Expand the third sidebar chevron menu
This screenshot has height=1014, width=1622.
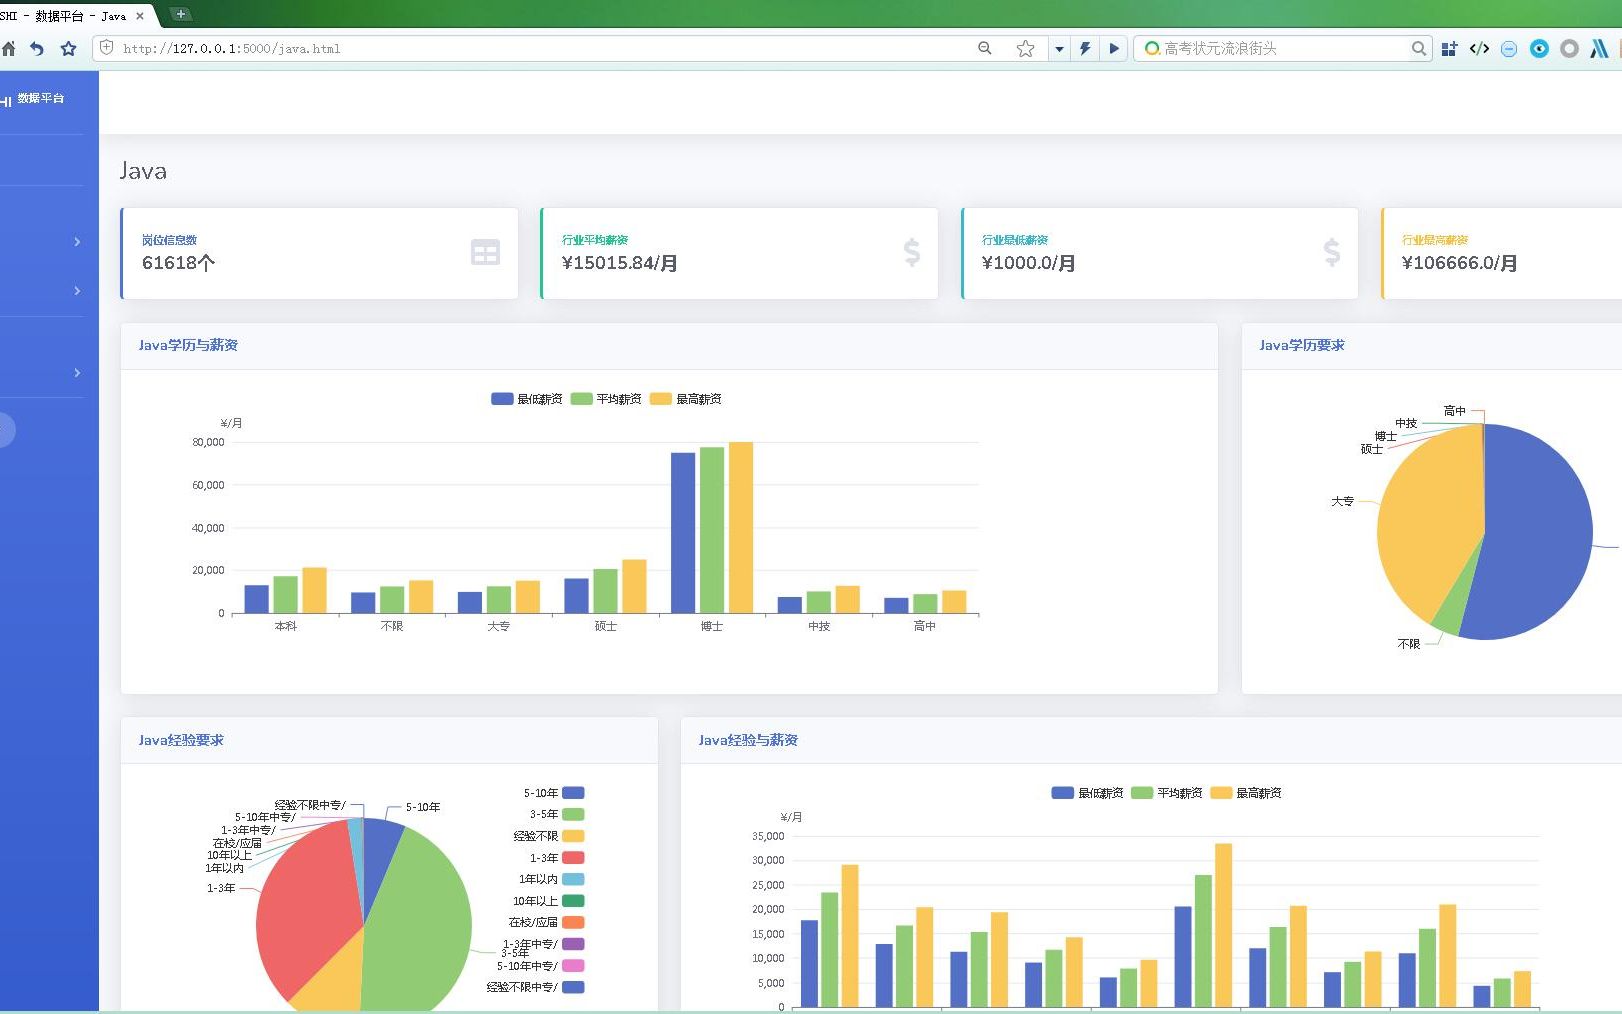click(77, 373)
